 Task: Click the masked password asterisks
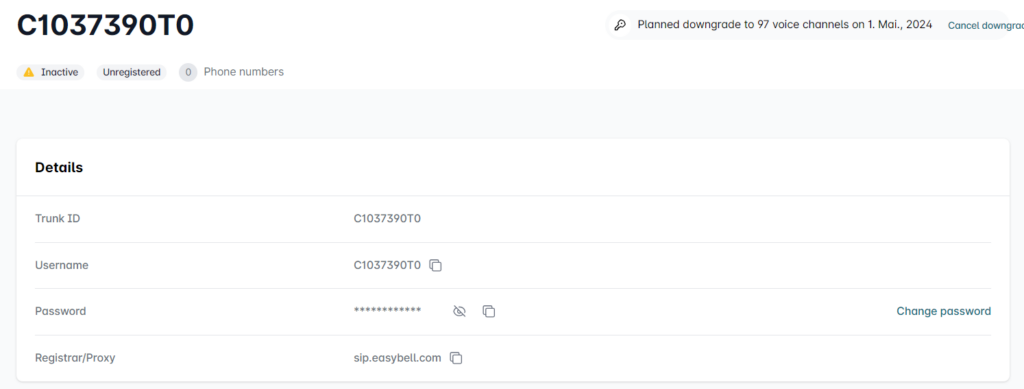[x=387, y=310]
